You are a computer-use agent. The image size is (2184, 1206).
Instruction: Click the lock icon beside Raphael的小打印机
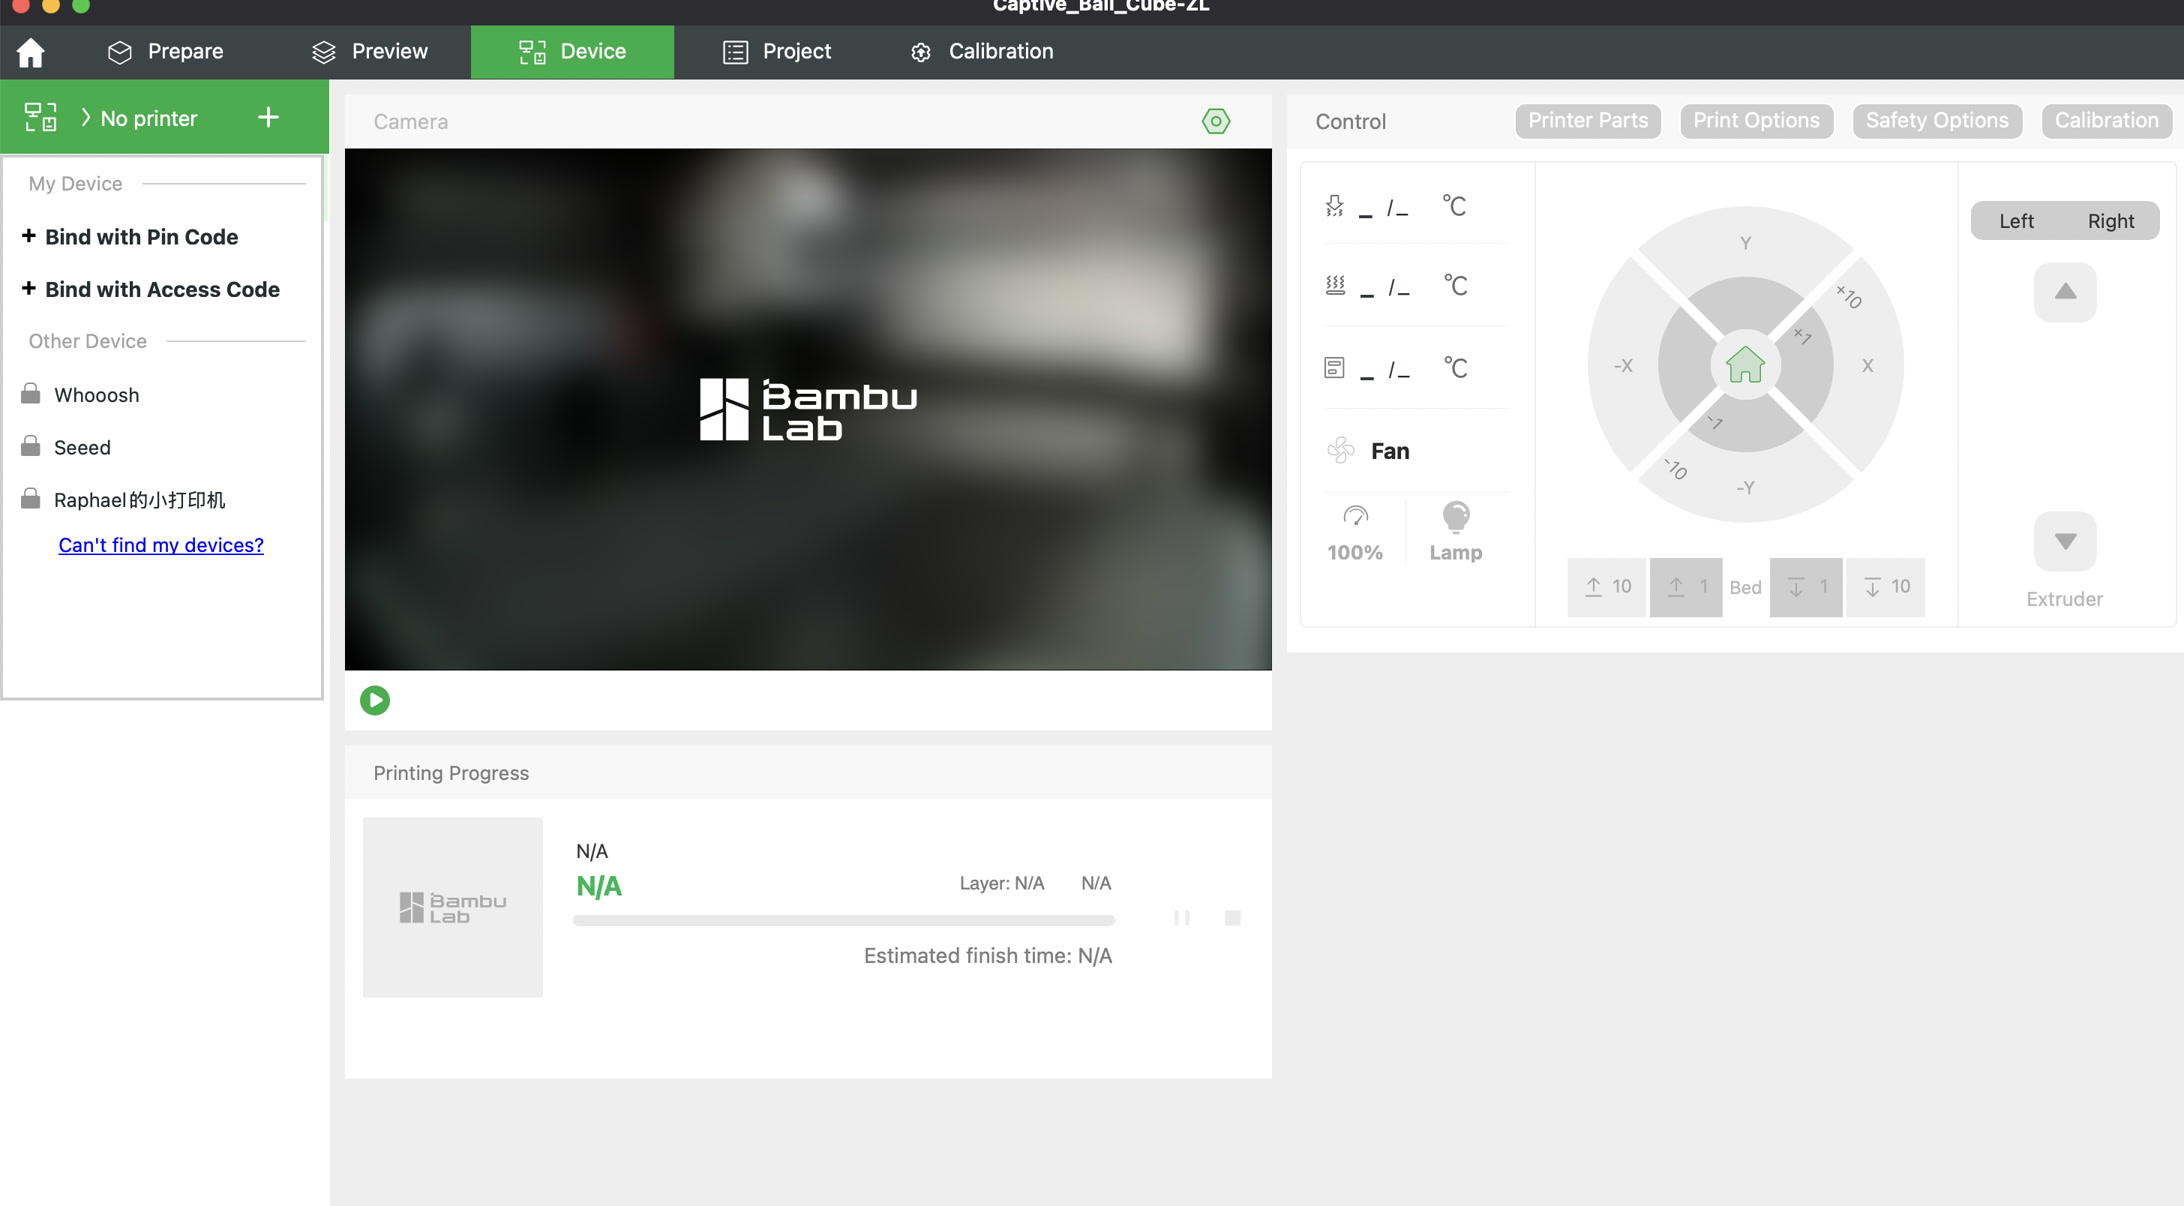coord(31,499)
